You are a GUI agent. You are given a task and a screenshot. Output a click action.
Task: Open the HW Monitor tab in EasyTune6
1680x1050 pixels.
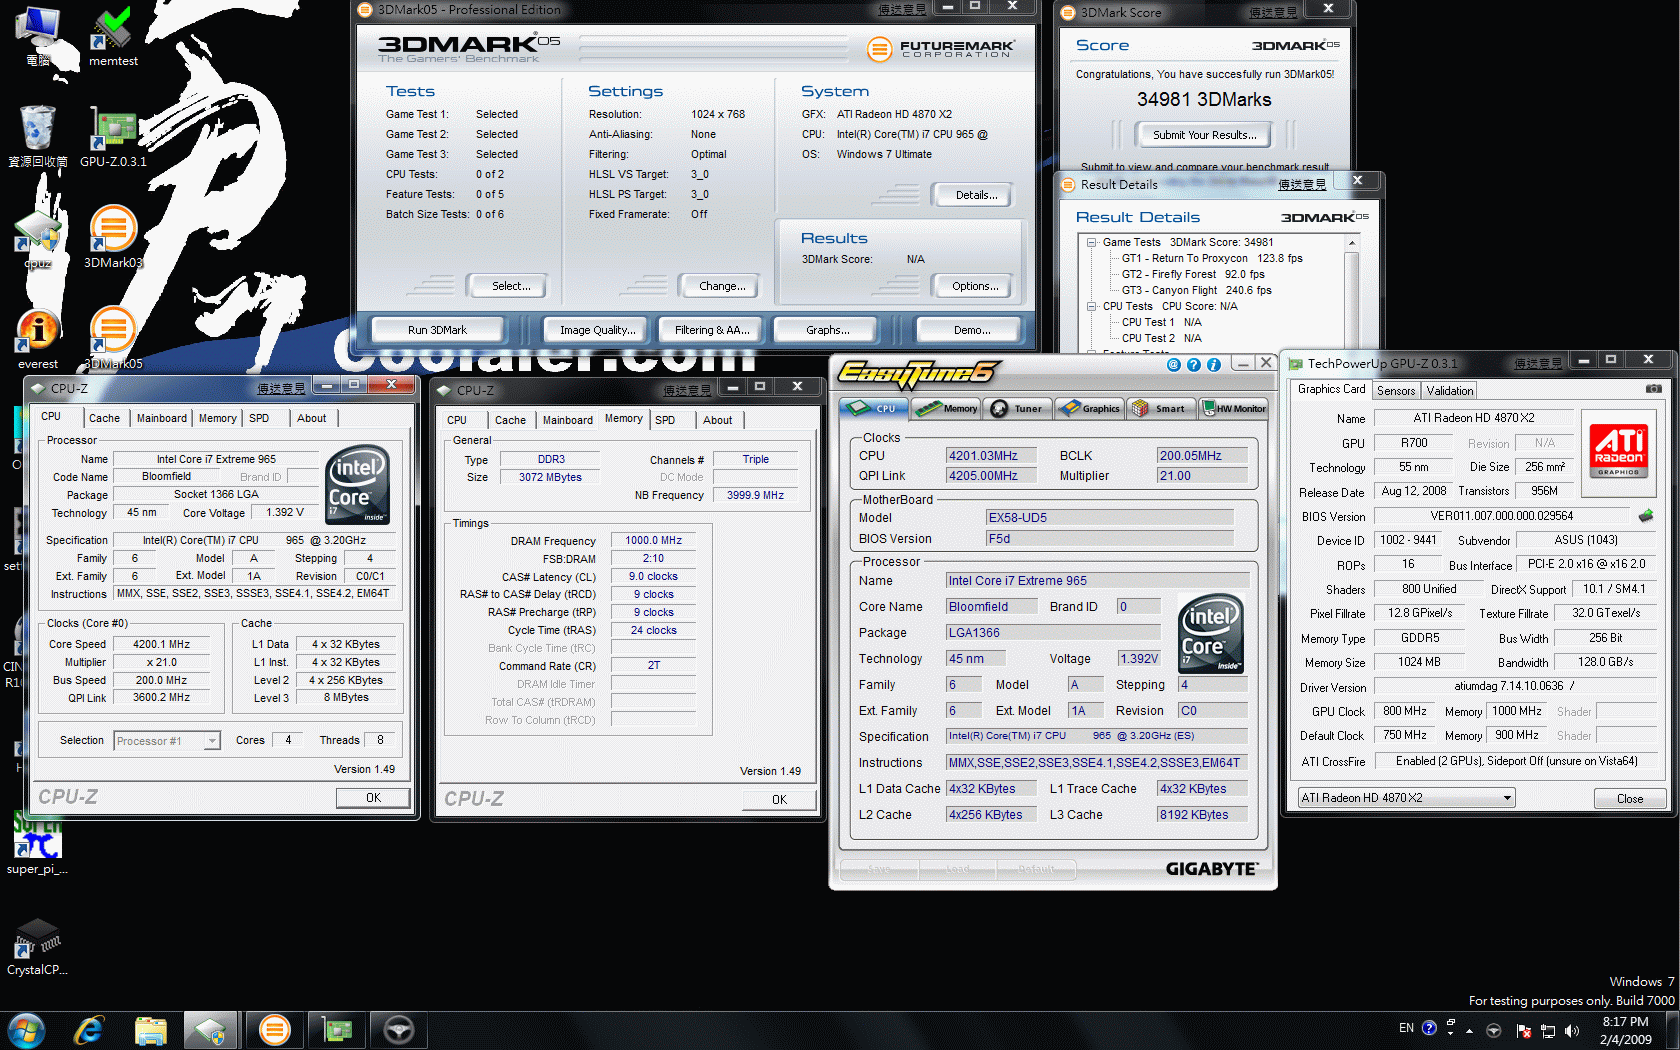point(1233,408)
